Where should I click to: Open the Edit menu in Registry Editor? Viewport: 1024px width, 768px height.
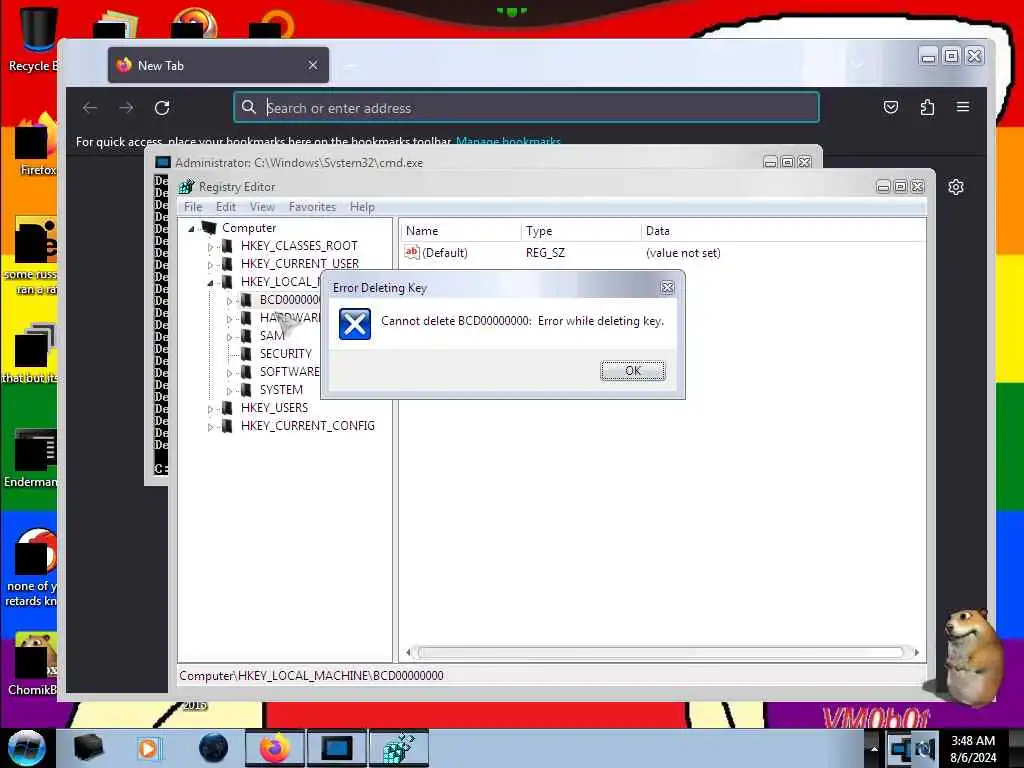click(x=226, y=207)
